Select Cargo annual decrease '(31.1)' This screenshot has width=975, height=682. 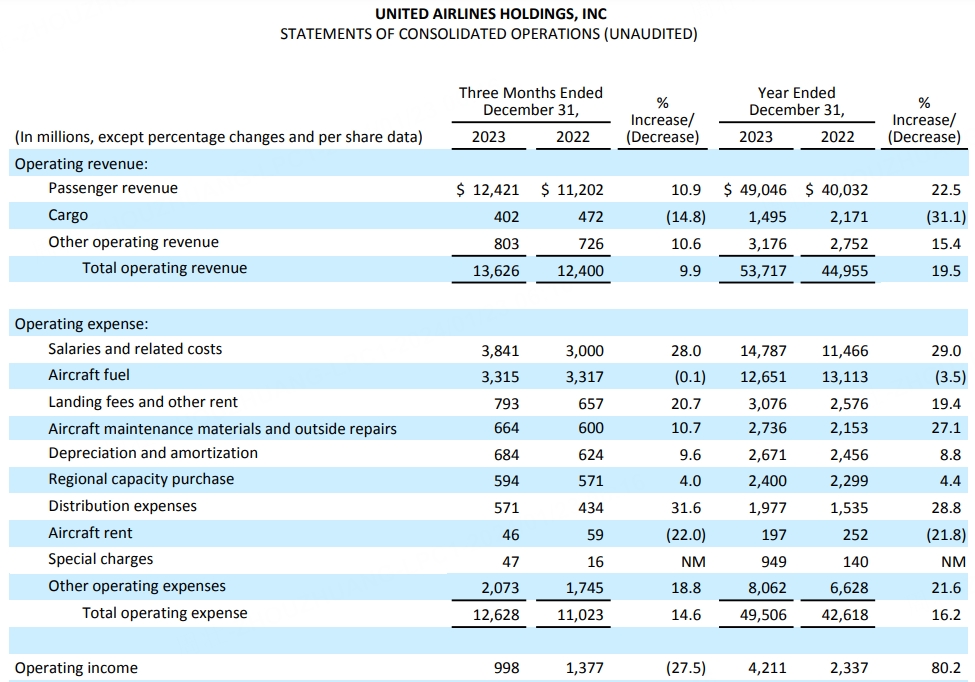(946, 217)
